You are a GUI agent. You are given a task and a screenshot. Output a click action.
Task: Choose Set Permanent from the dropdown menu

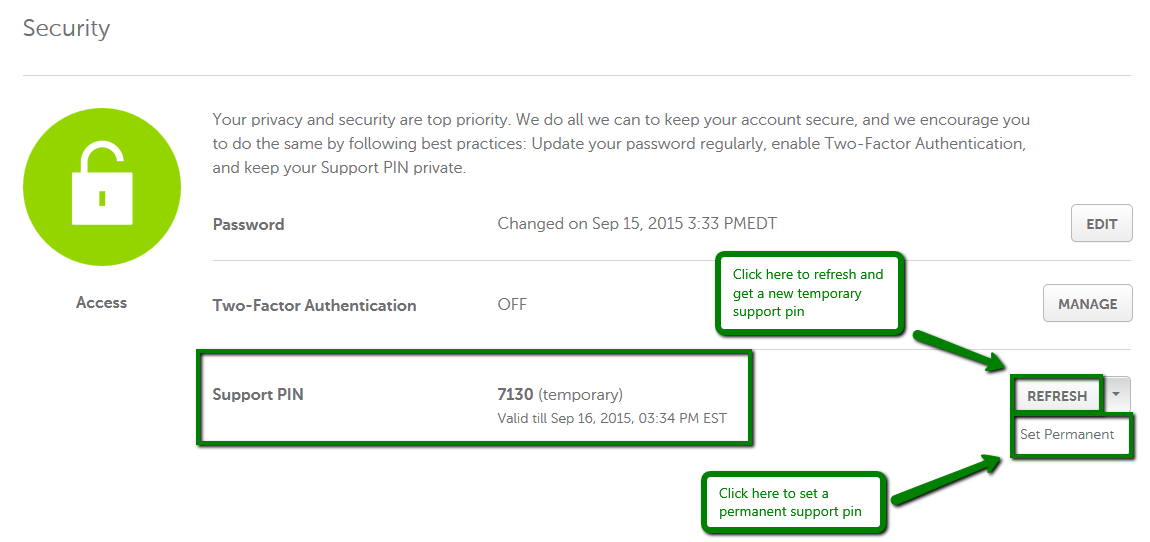point(1067,434)
